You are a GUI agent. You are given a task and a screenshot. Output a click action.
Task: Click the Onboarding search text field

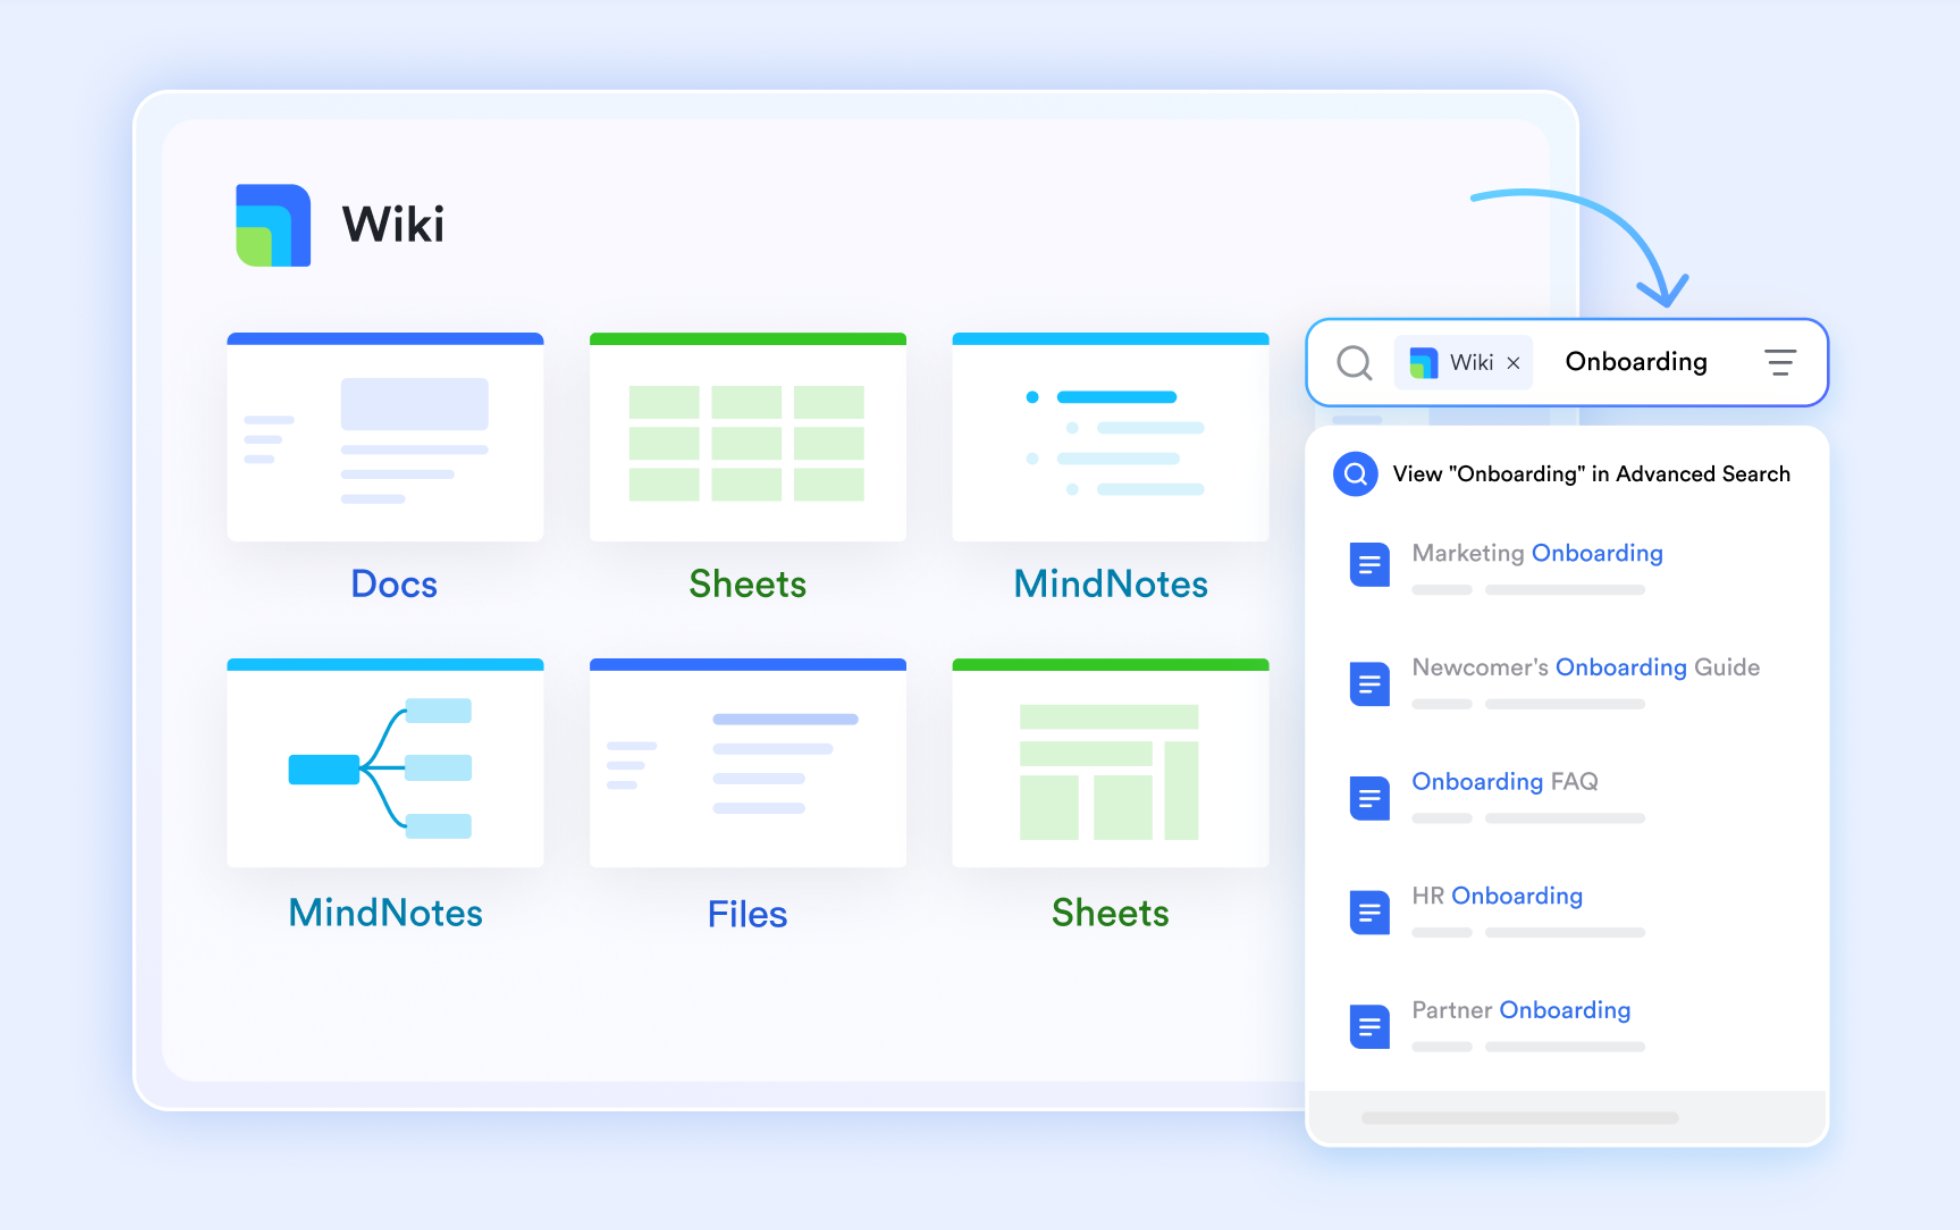(1636, 362)
